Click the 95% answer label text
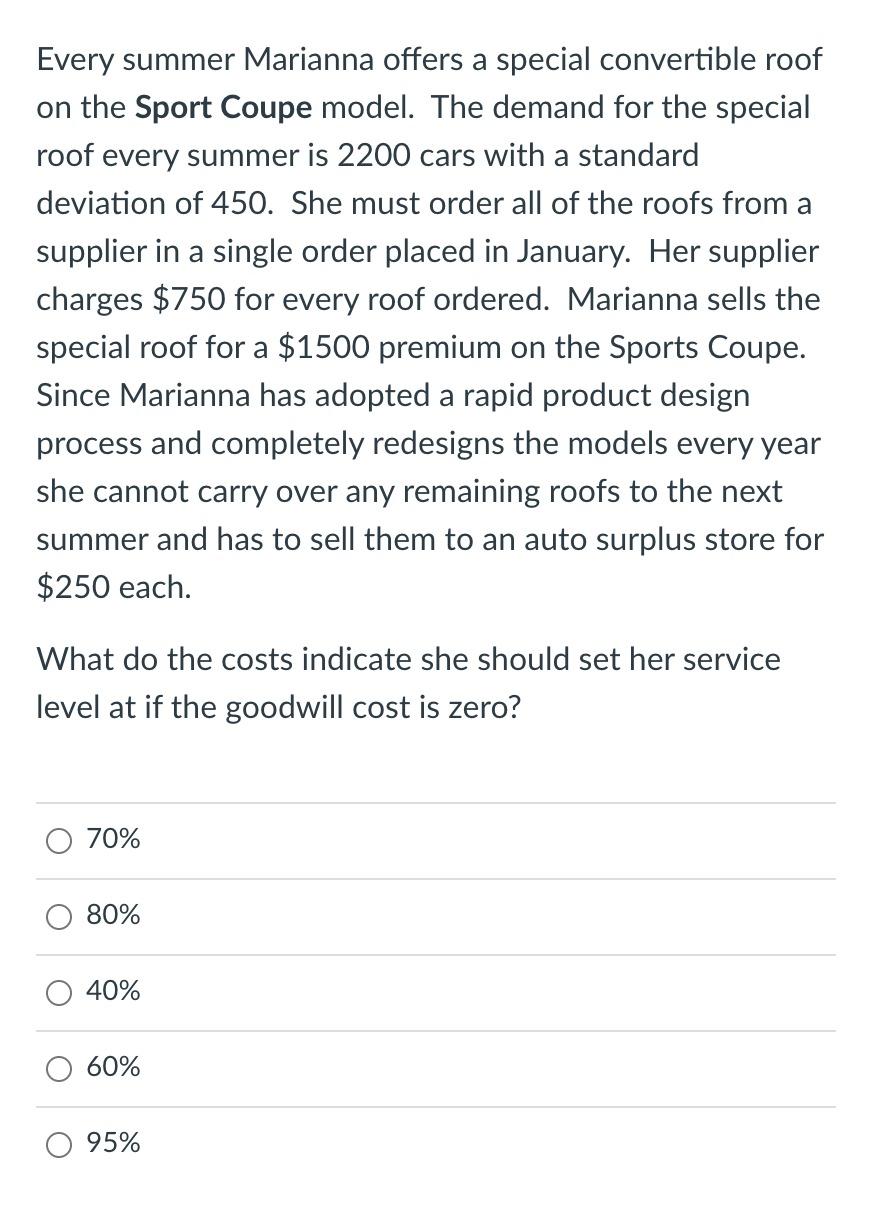 click(114, 1143)
